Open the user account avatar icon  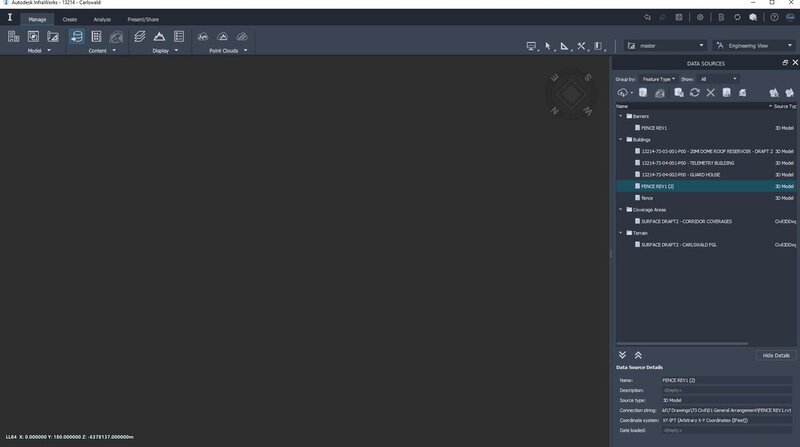(790, 17)
